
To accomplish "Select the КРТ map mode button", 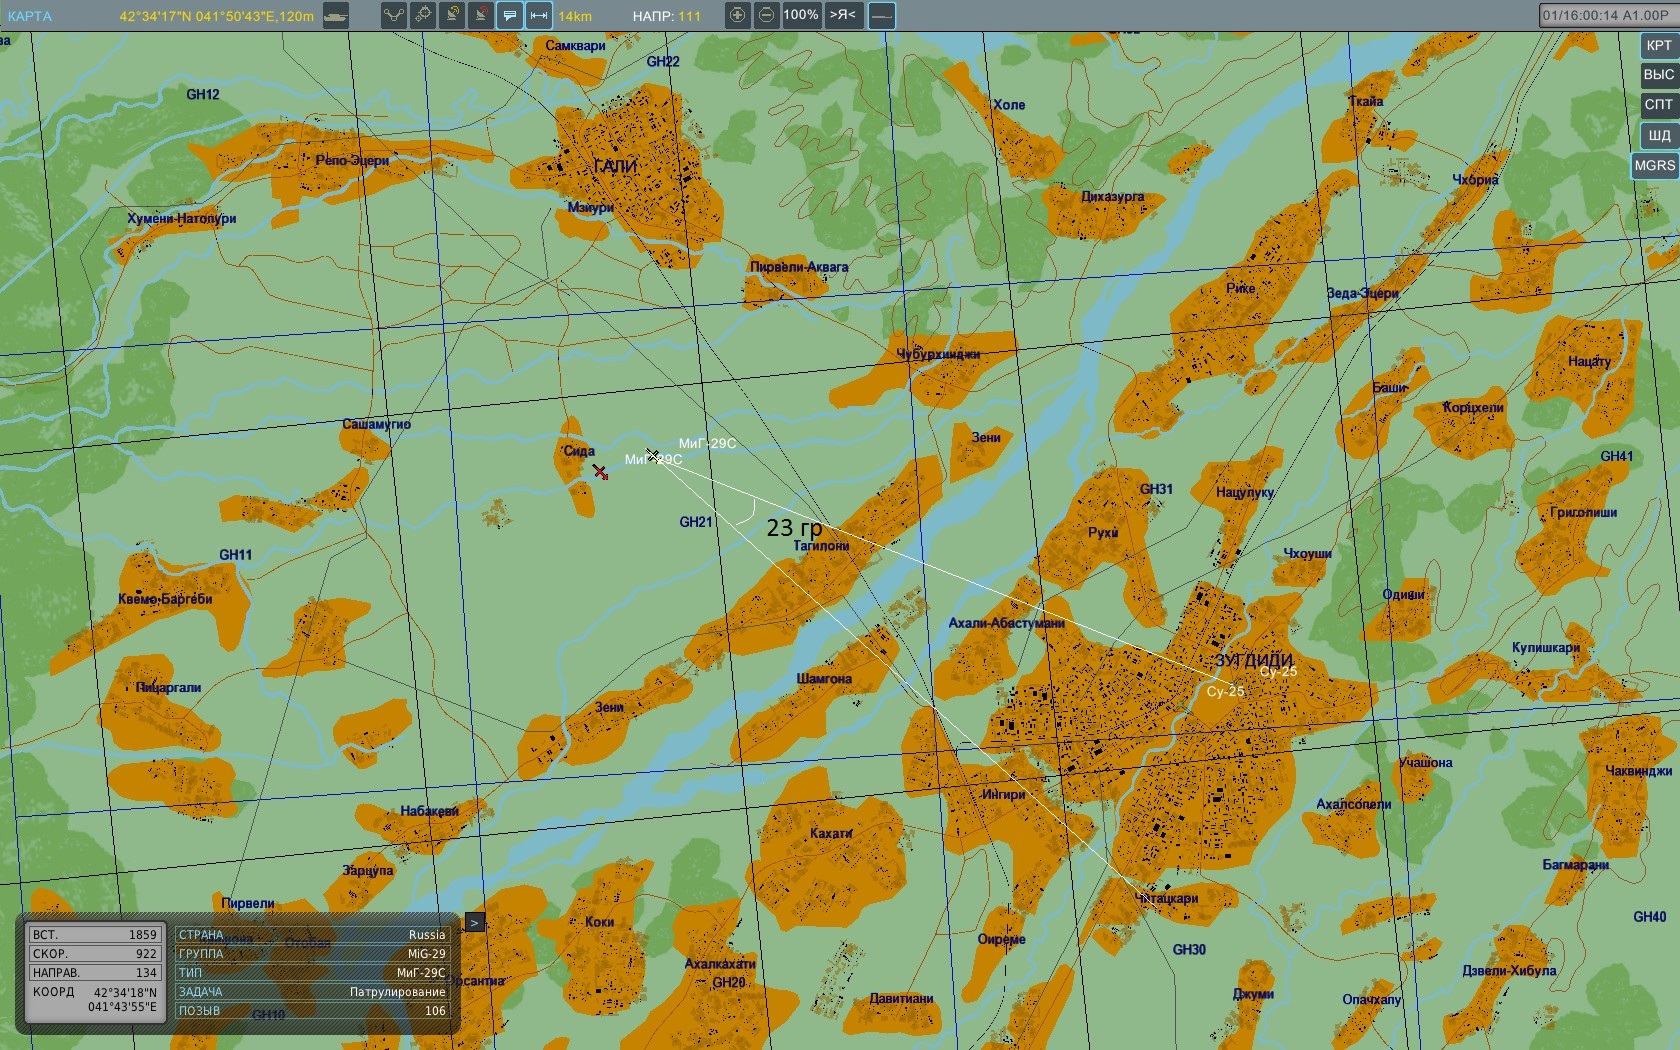I will click(x=1658, y=45).
